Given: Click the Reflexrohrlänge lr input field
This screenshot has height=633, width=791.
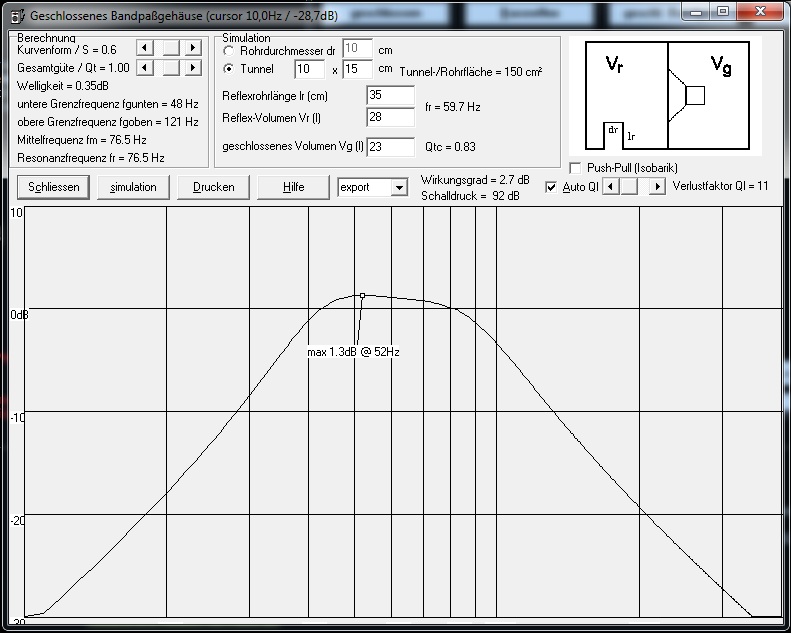Looking at the screenshot, I should pyautogui.click(x=390, y=96).
